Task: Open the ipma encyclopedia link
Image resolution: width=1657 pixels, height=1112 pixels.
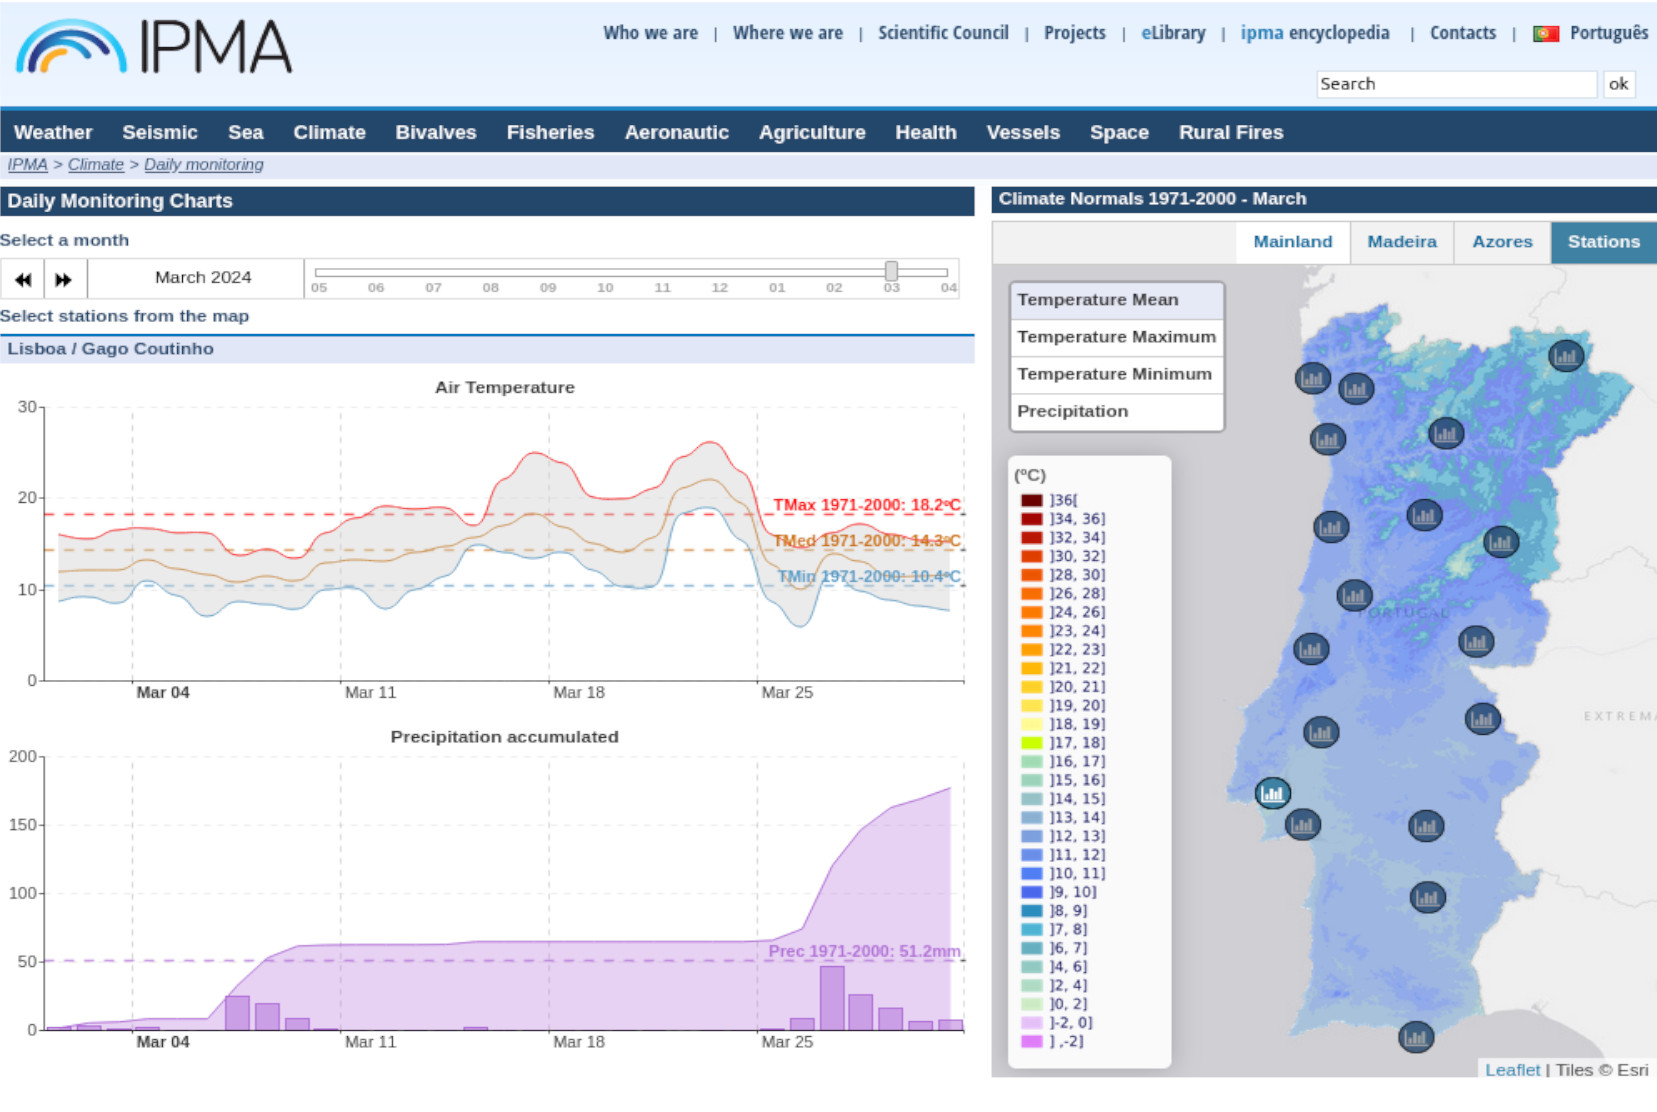Action: click(x=1315, y=33)
